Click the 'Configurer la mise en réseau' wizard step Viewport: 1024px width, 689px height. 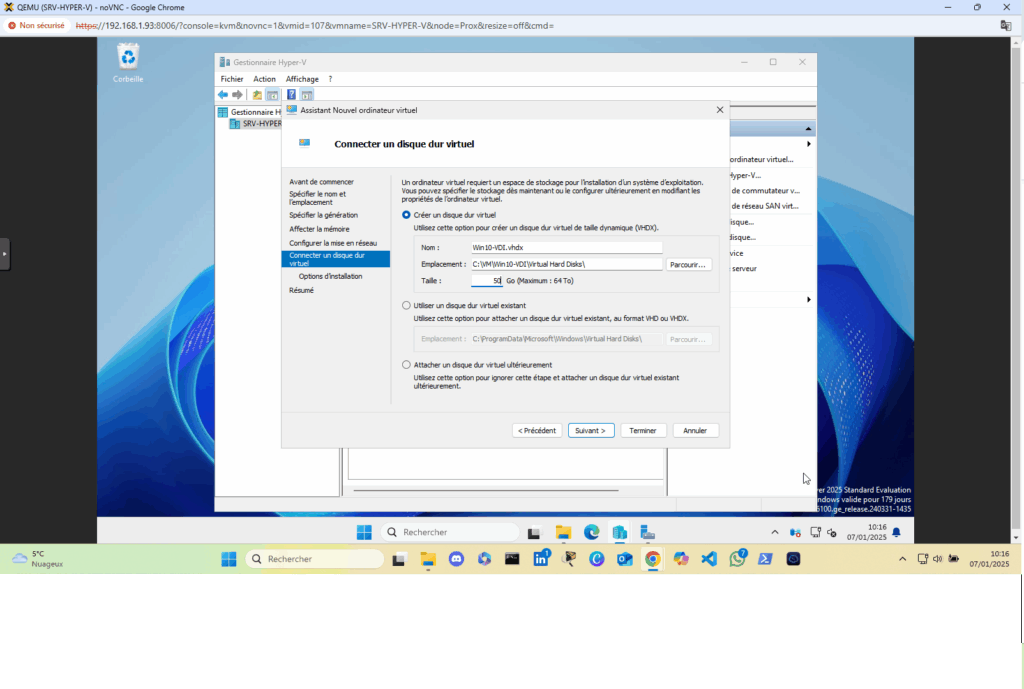point(333,243)
